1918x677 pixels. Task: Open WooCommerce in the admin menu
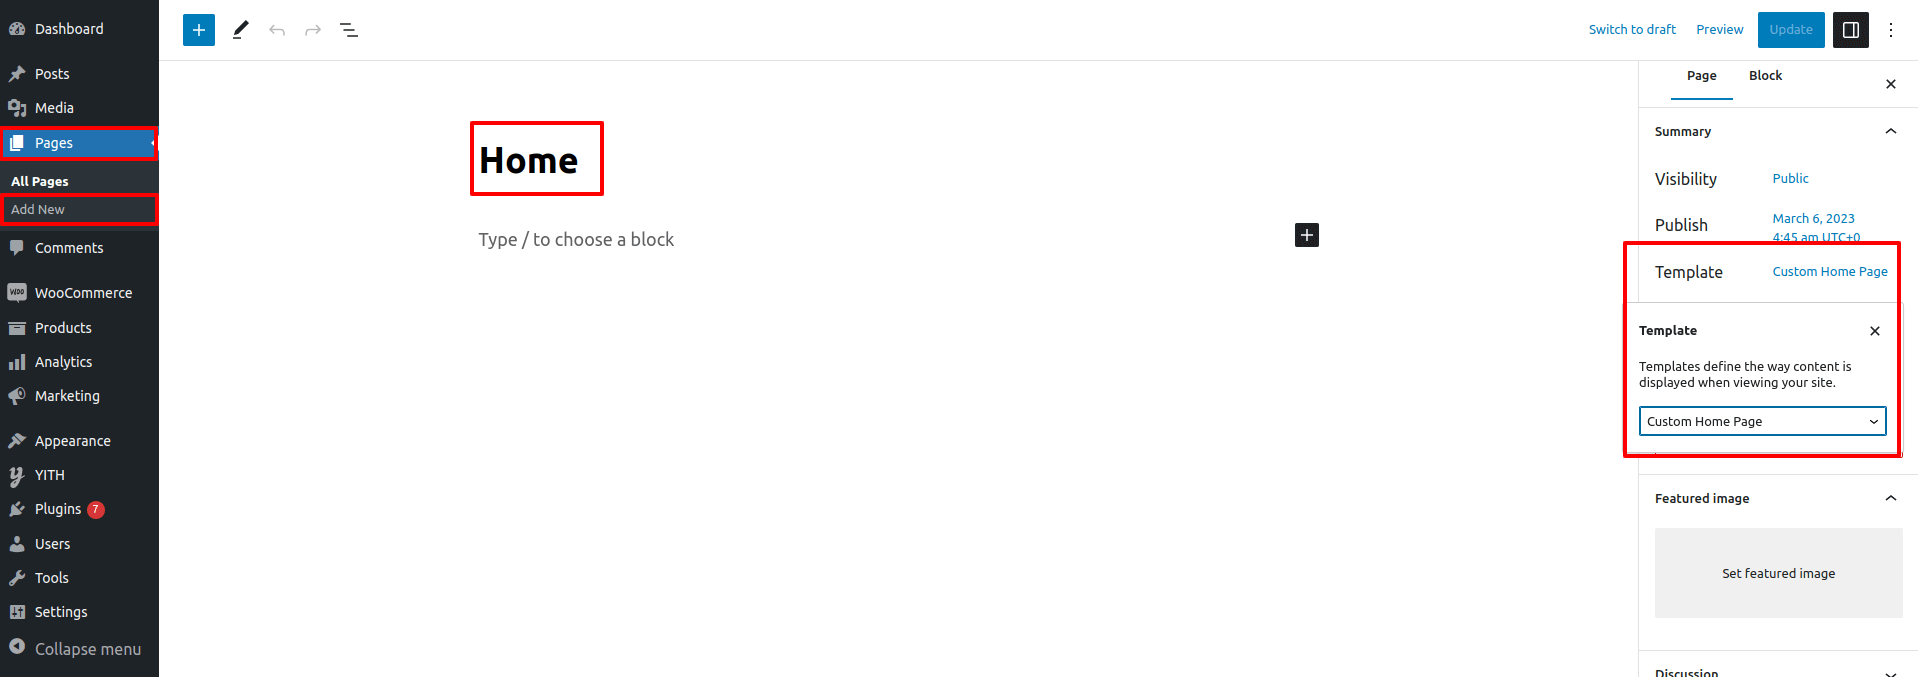(83, 293)
